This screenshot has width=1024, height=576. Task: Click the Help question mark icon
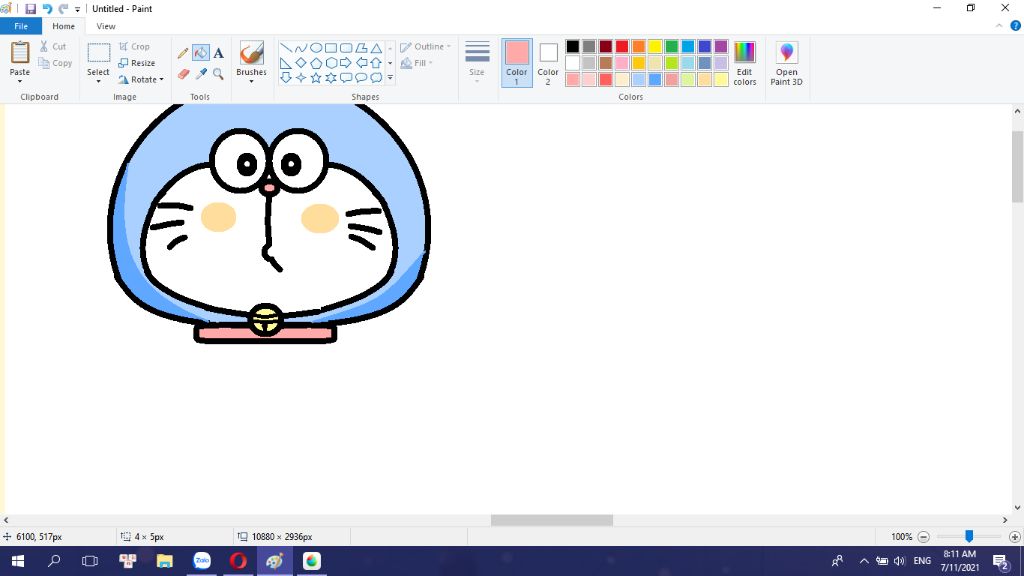point(1016,26)
